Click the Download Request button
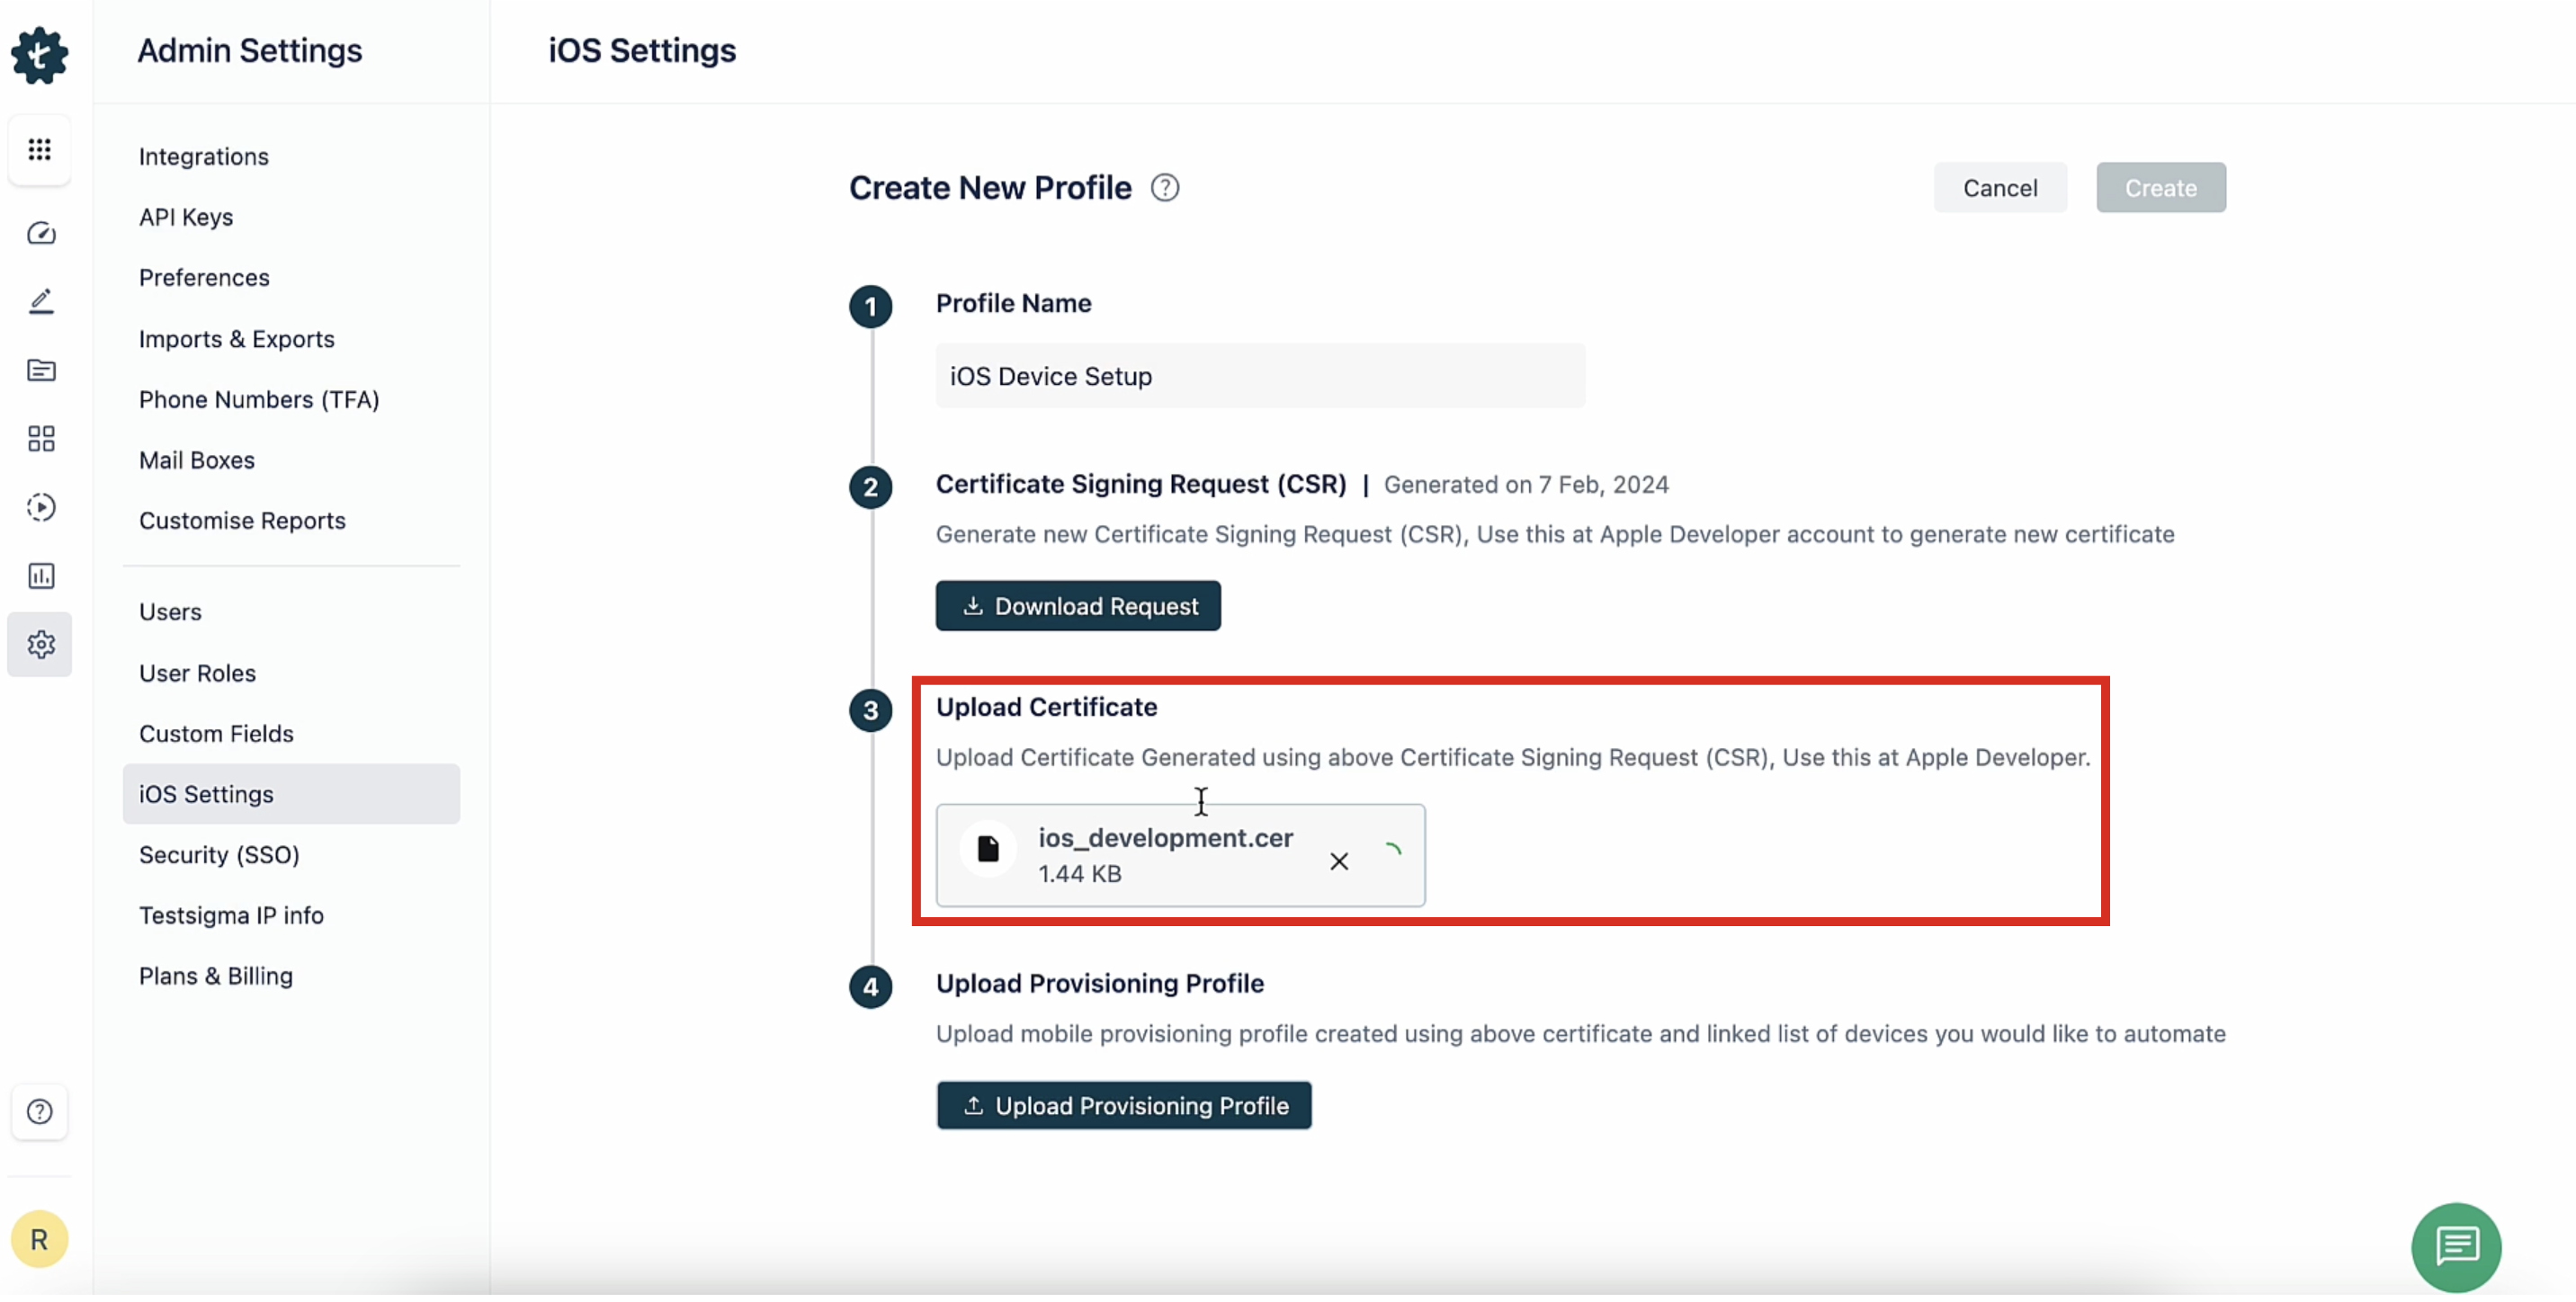The image size is (2576, 1302). click(1078, 605)
